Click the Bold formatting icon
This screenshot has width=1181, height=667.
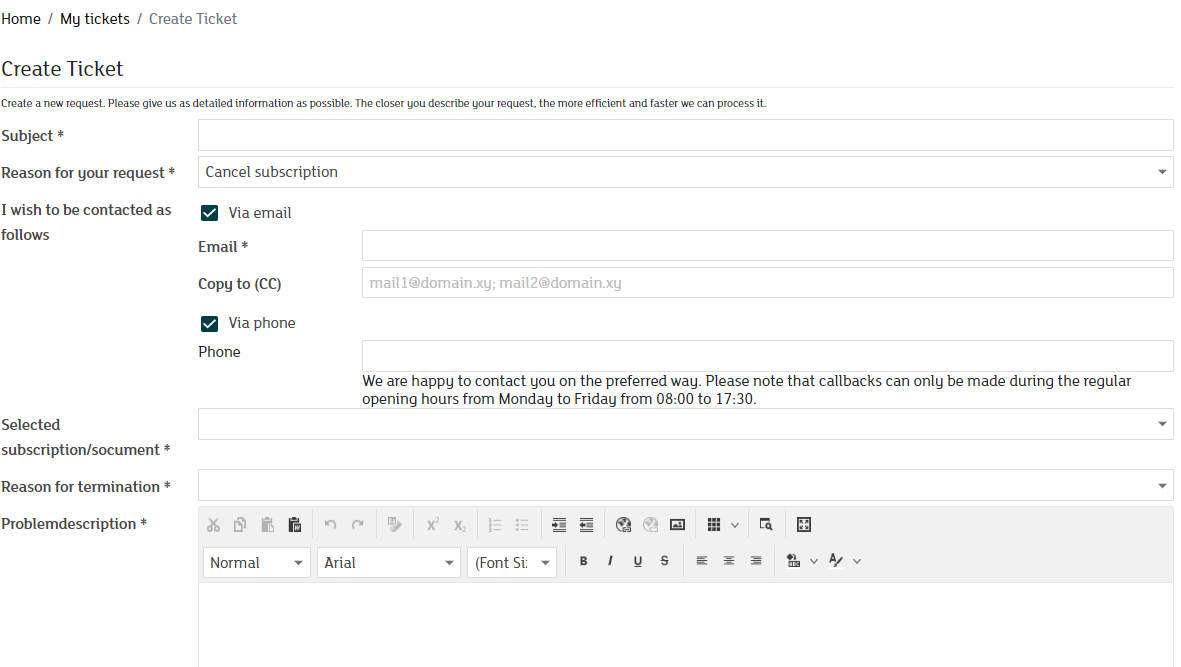[x=584, y=562]
